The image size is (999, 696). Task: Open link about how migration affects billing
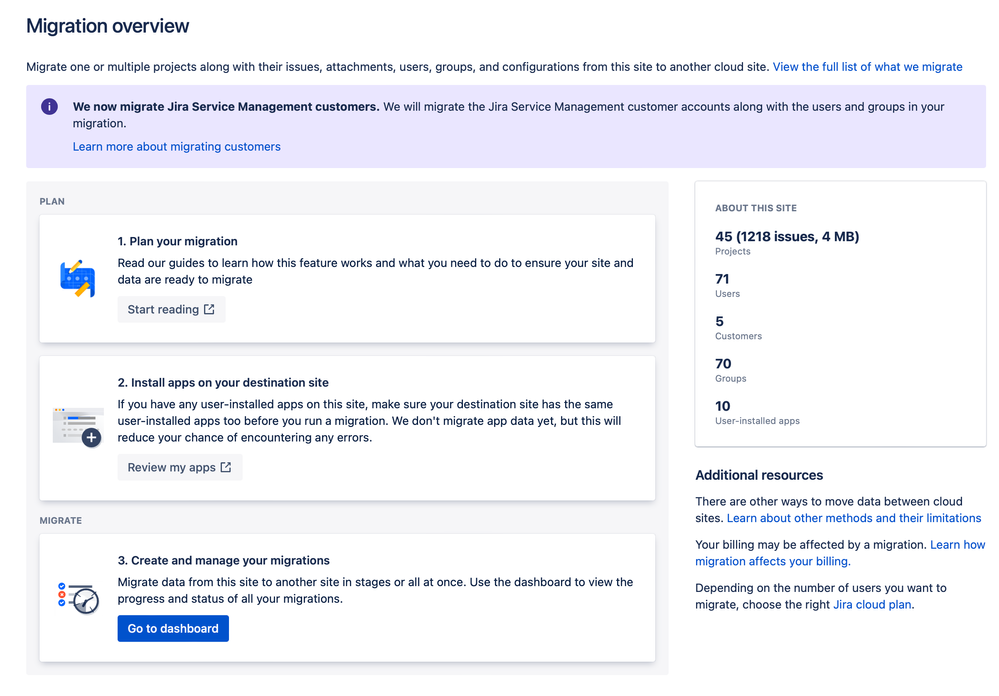tap(840, 553)
